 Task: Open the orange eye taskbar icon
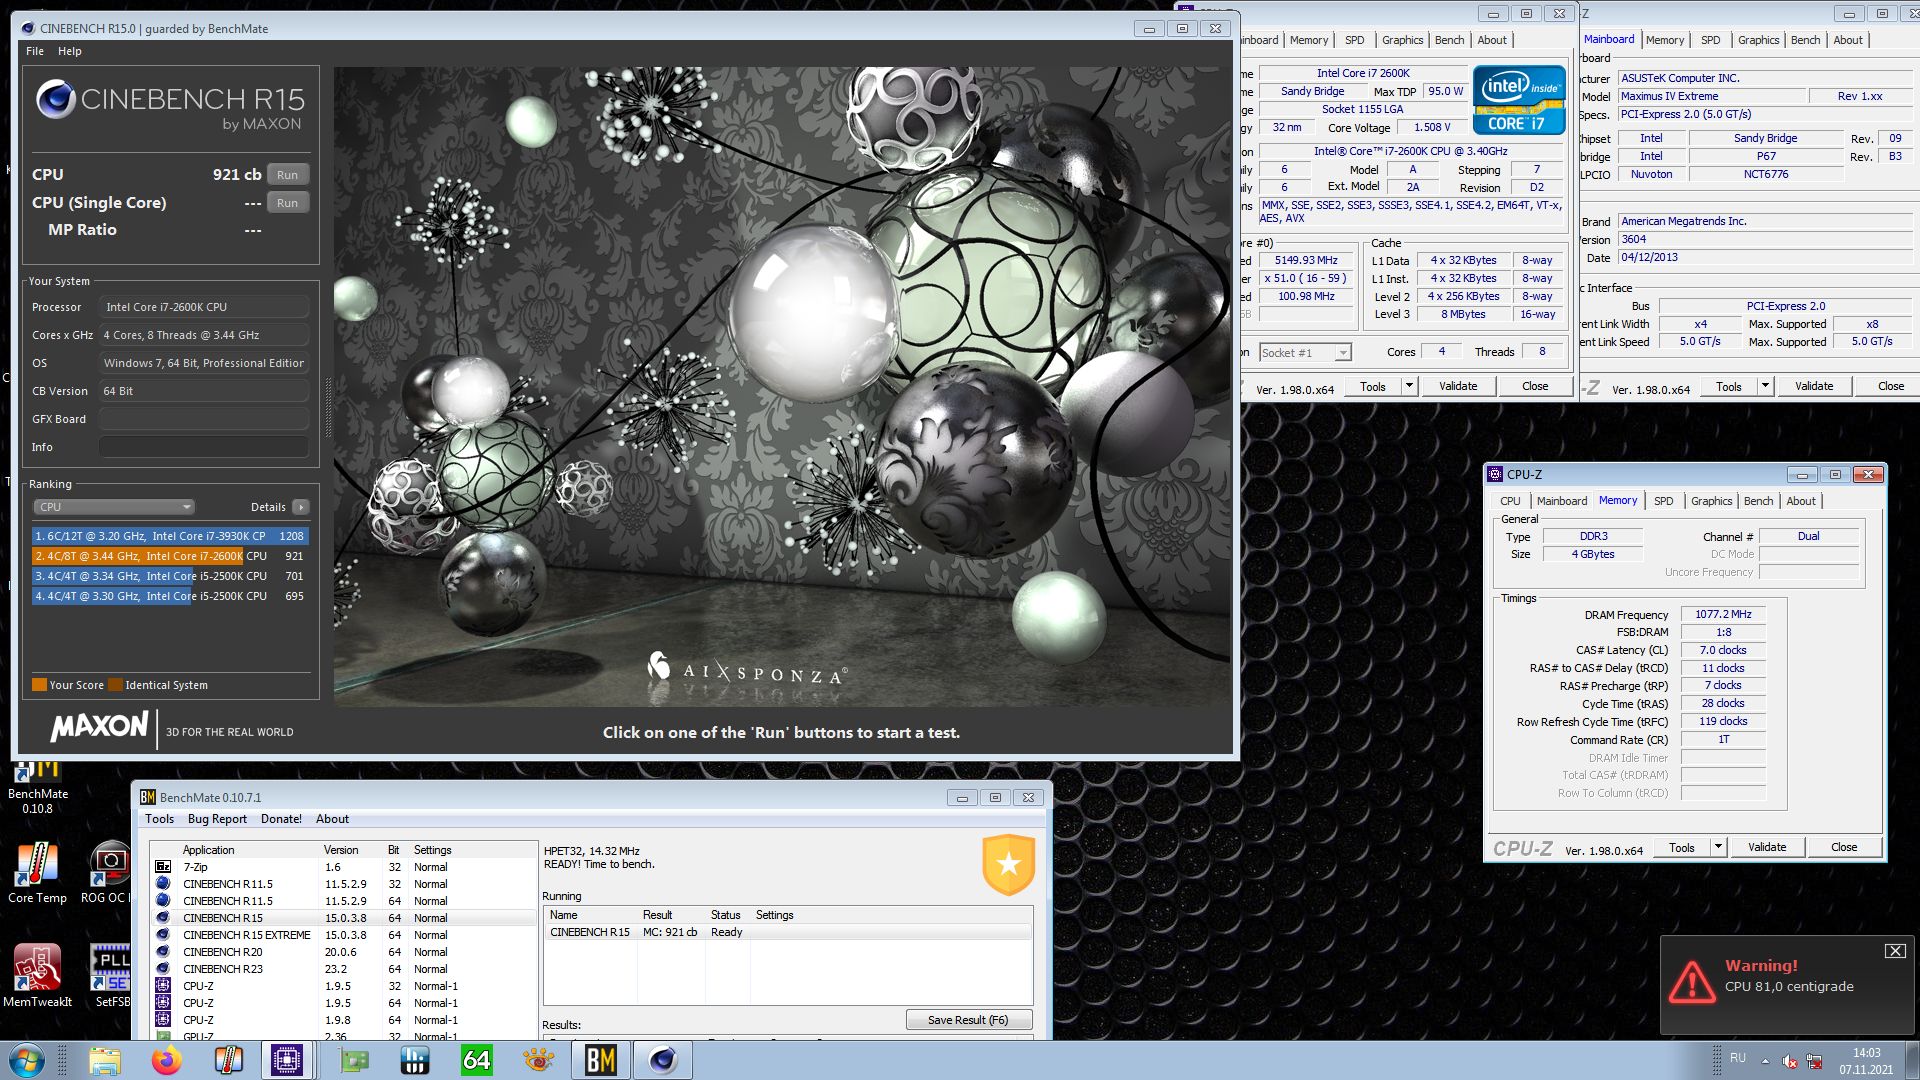(538, 1060)
